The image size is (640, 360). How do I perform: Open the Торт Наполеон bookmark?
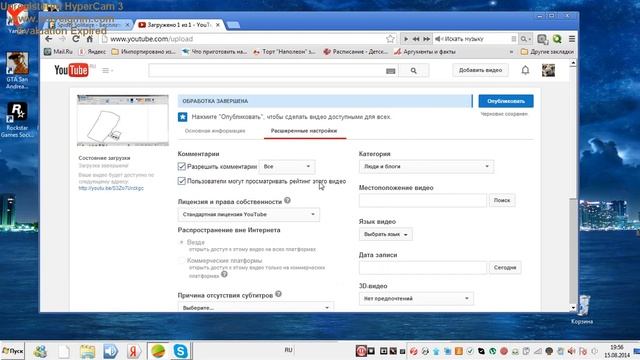(x=284, y=52)
